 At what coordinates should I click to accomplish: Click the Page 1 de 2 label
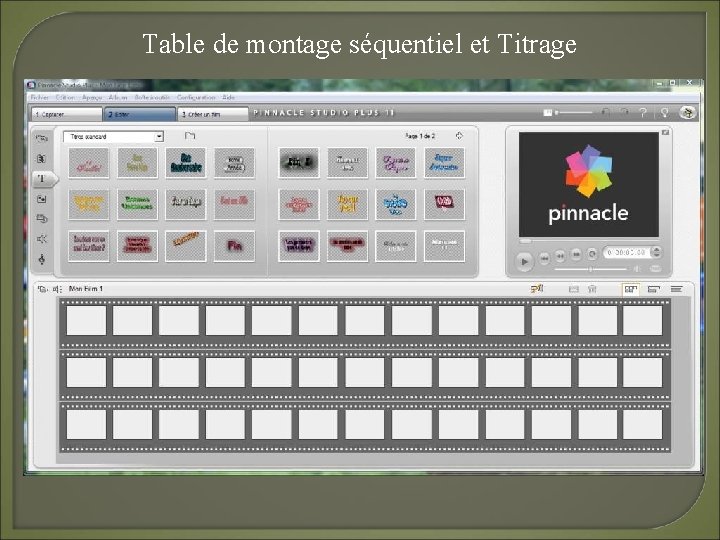coord(420,136)
